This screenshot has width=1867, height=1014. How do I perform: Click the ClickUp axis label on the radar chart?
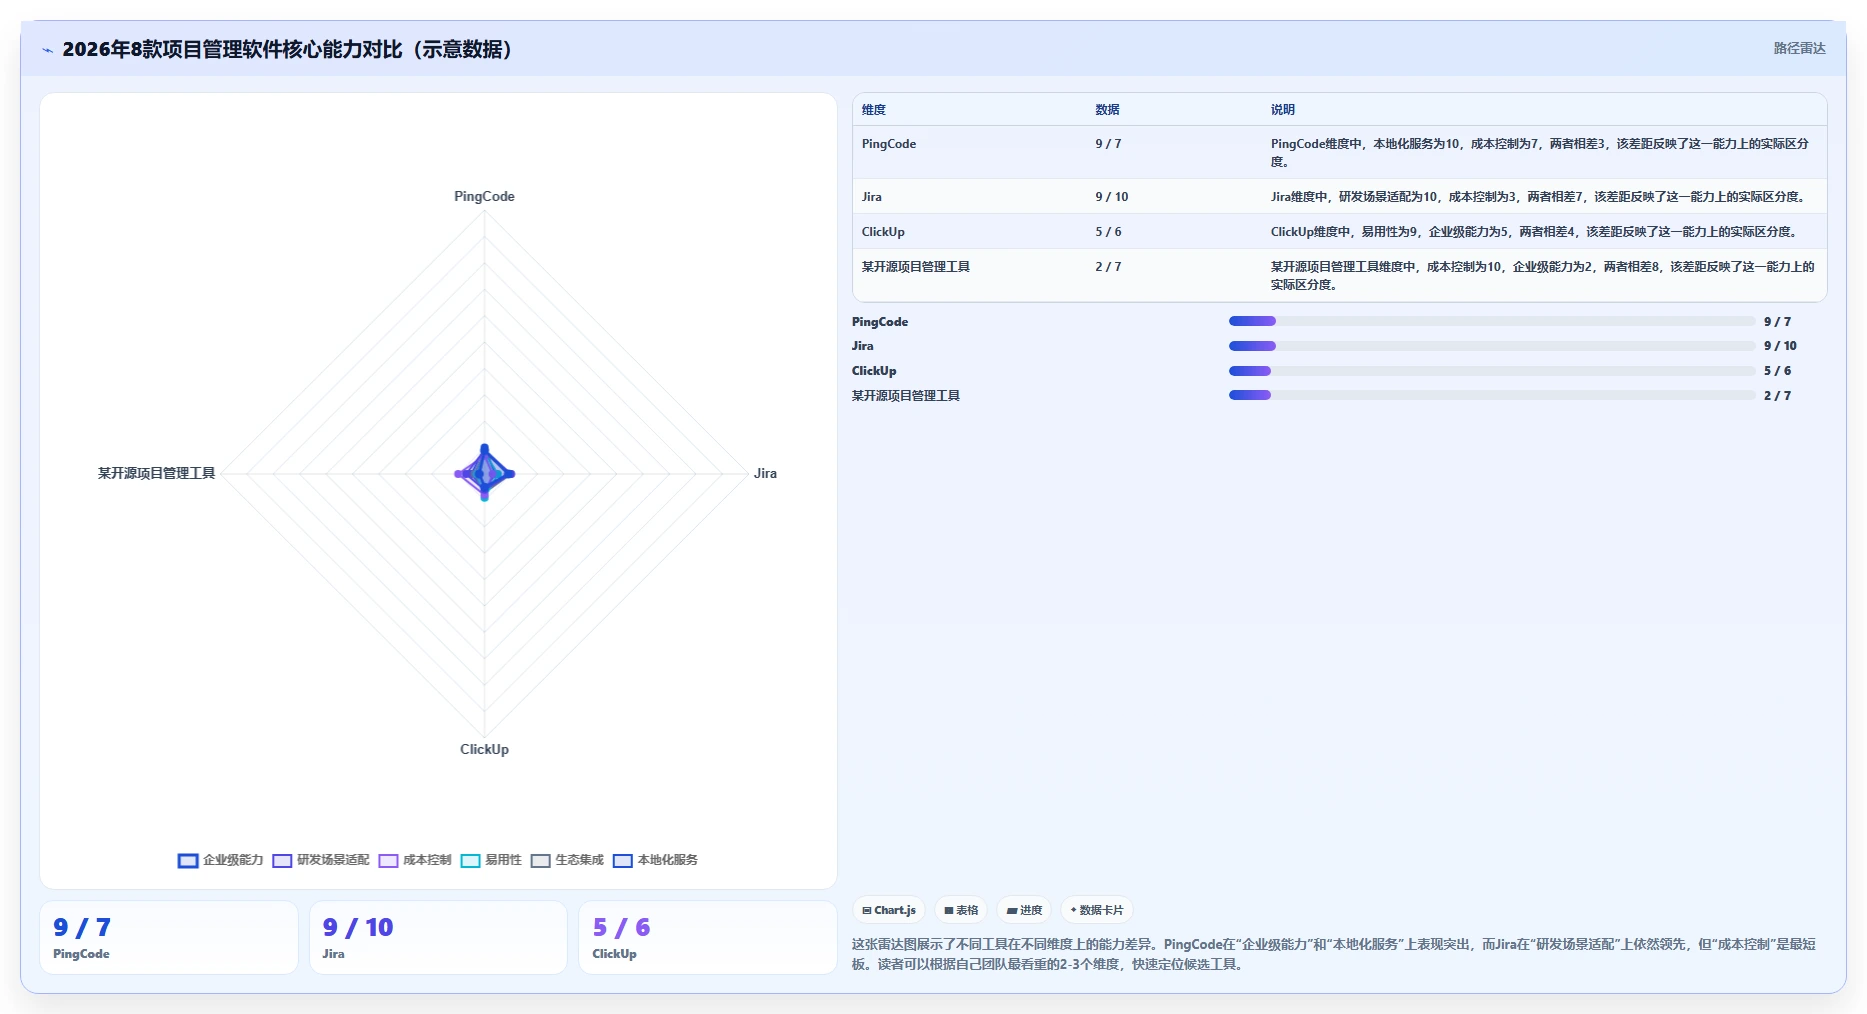pos(484,750)
